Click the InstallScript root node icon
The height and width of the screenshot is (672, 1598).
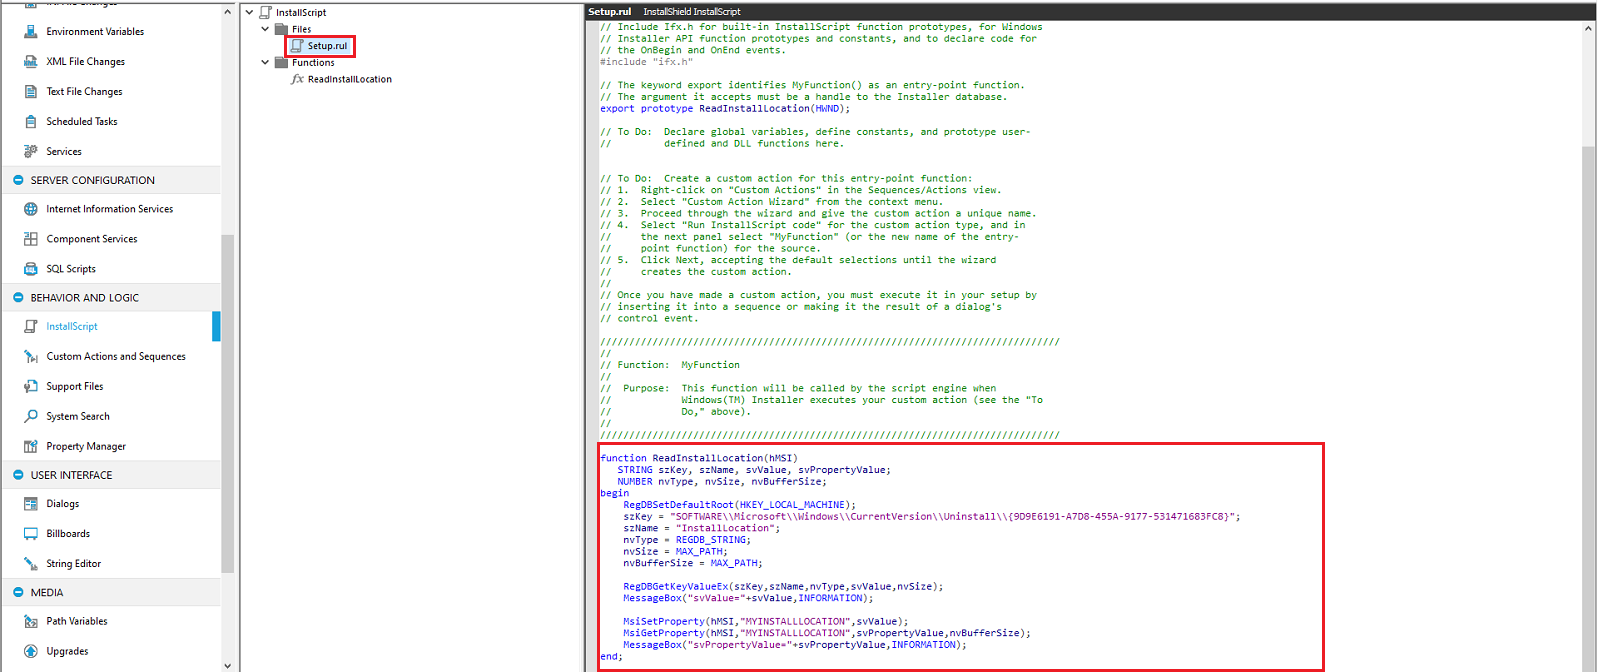[265, 12]
